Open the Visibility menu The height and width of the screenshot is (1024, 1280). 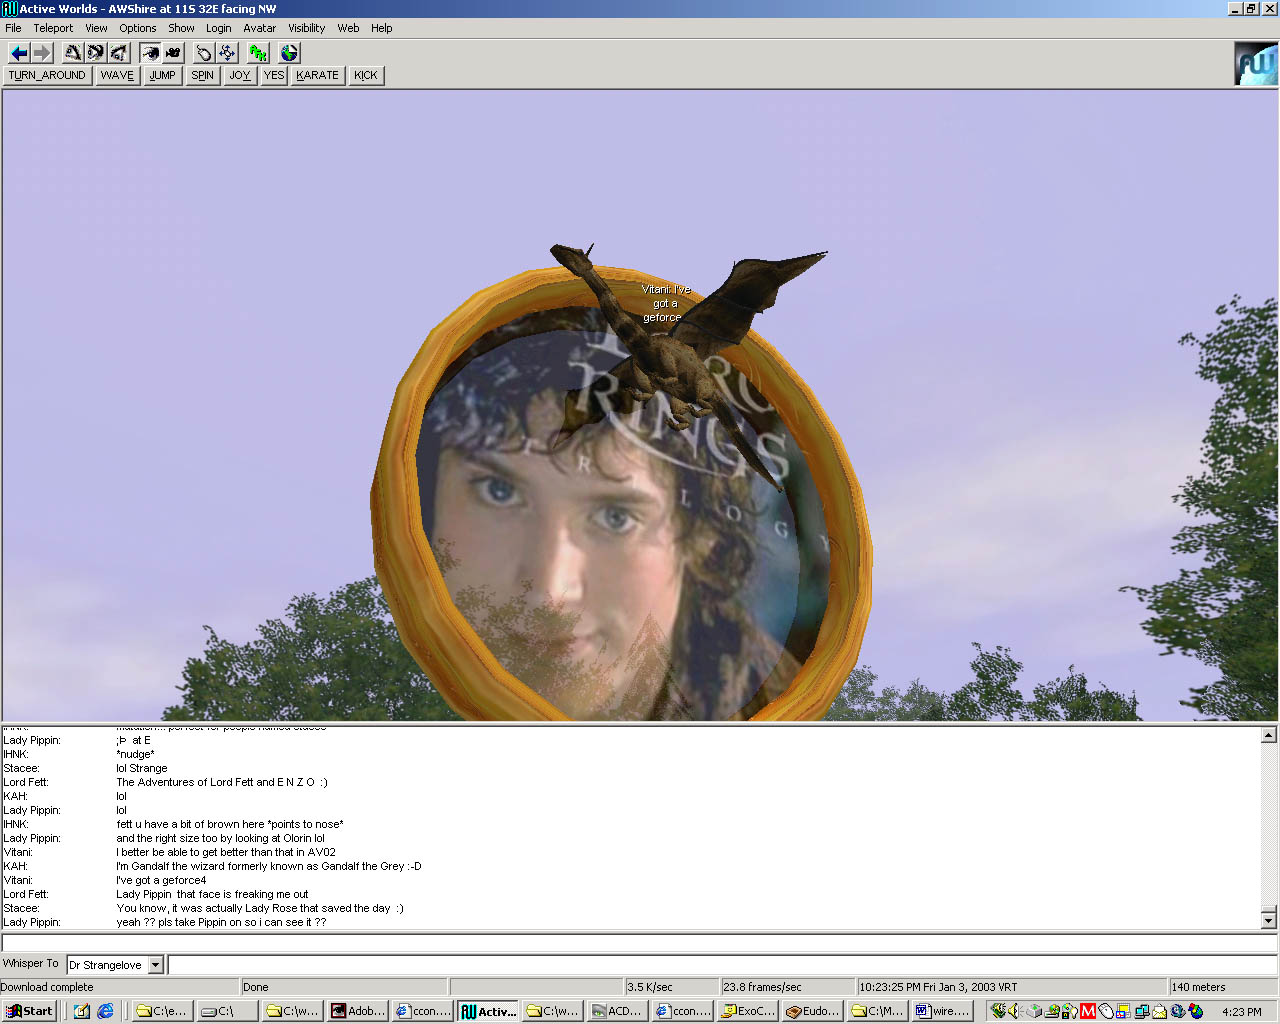click(306, 28)
